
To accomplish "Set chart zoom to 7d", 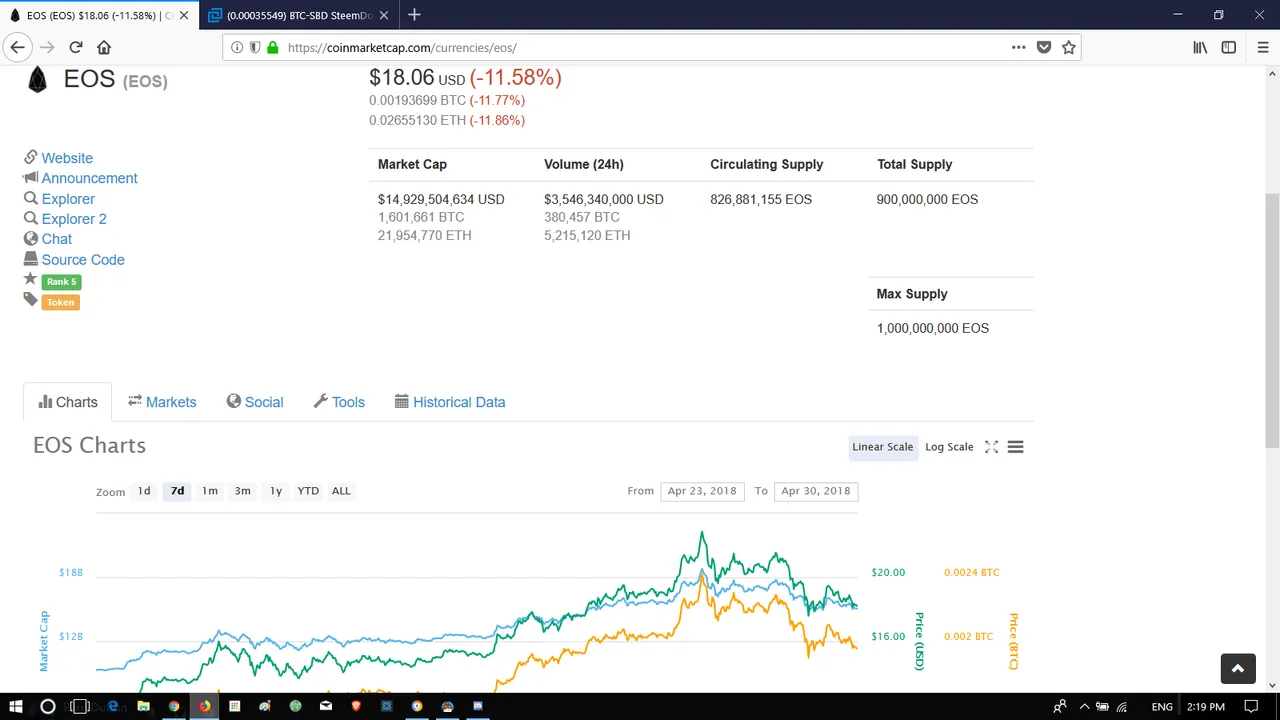I will (177, 491).
